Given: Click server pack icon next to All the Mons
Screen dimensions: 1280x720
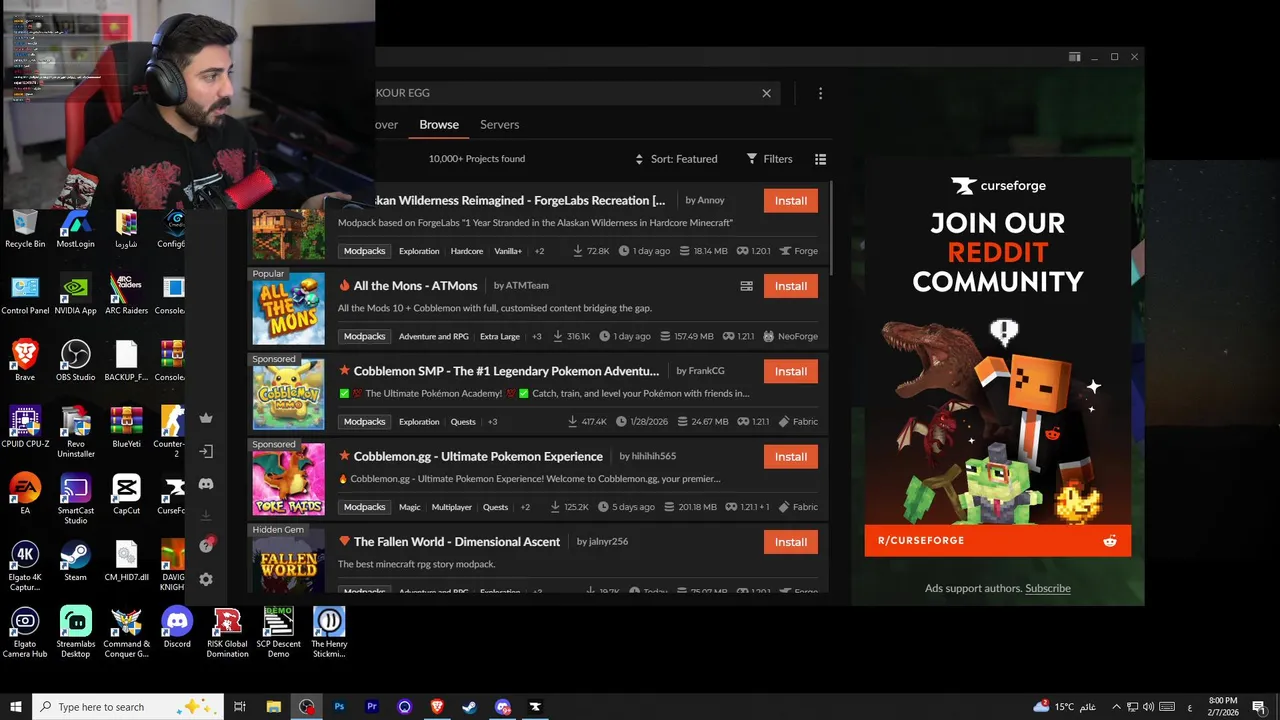Looking at the screenshot, I should [746, 286].
